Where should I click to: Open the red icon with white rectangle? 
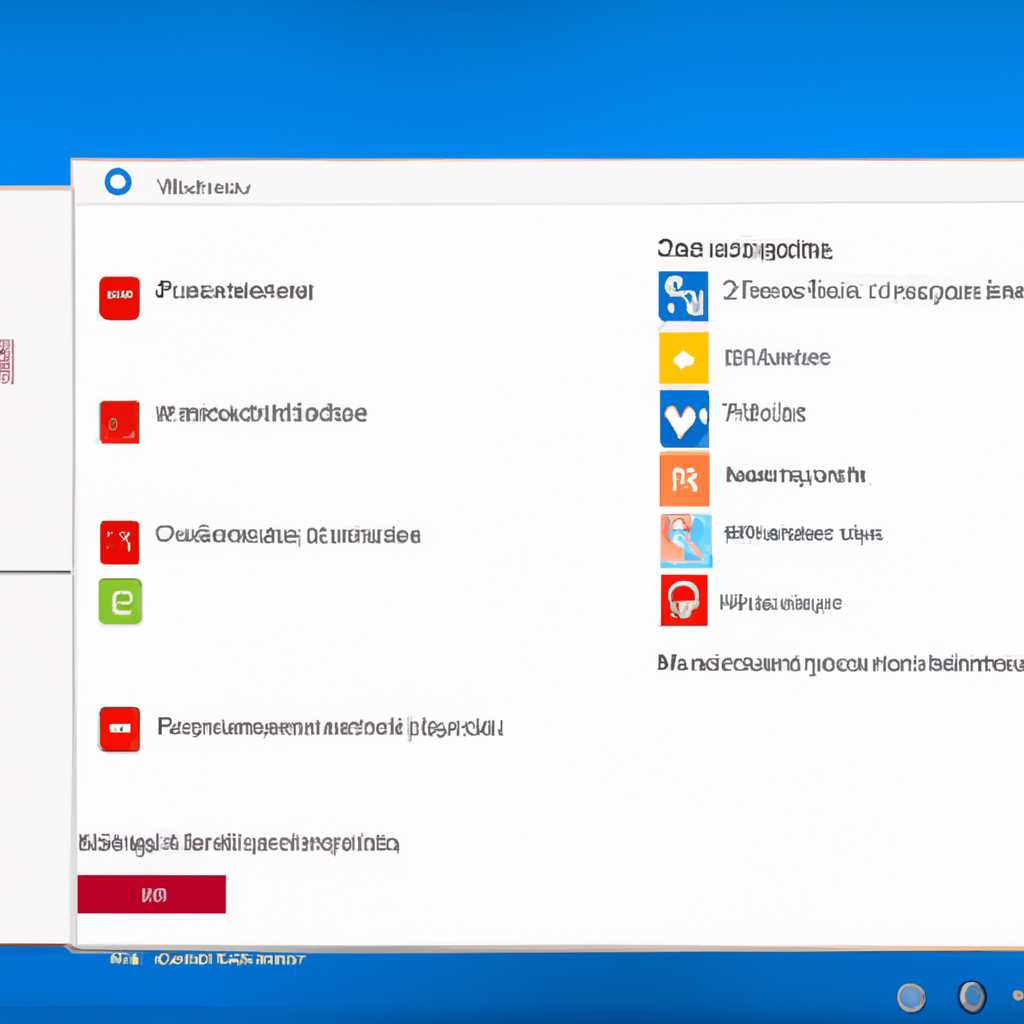(120, 729)
